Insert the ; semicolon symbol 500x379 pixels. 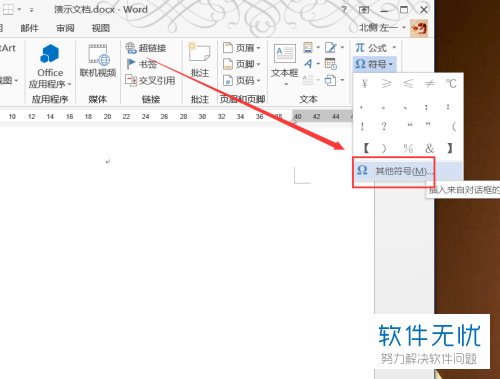tap(426, 107)
